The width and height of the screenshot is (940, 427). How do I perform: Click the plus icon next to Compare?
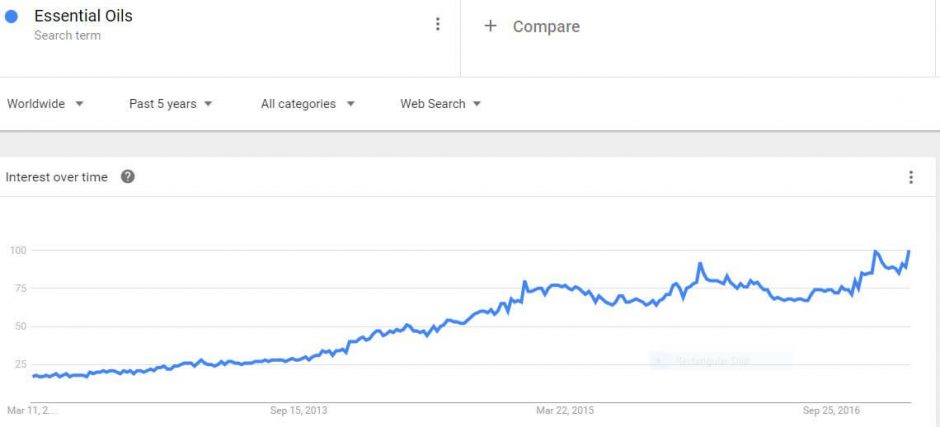coord(490,26)
